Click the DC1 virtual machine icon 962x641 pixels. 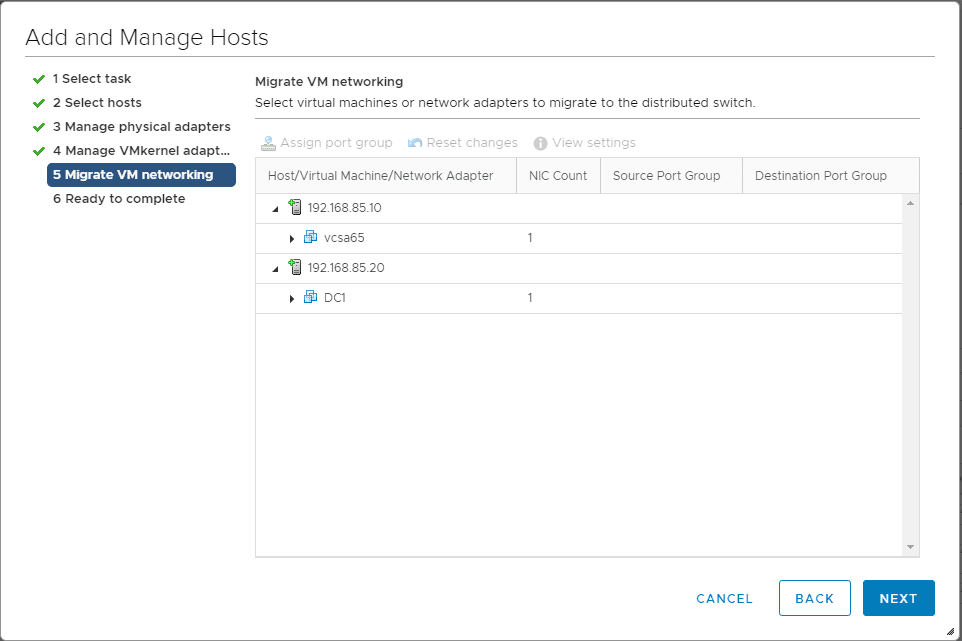point(310,298)
